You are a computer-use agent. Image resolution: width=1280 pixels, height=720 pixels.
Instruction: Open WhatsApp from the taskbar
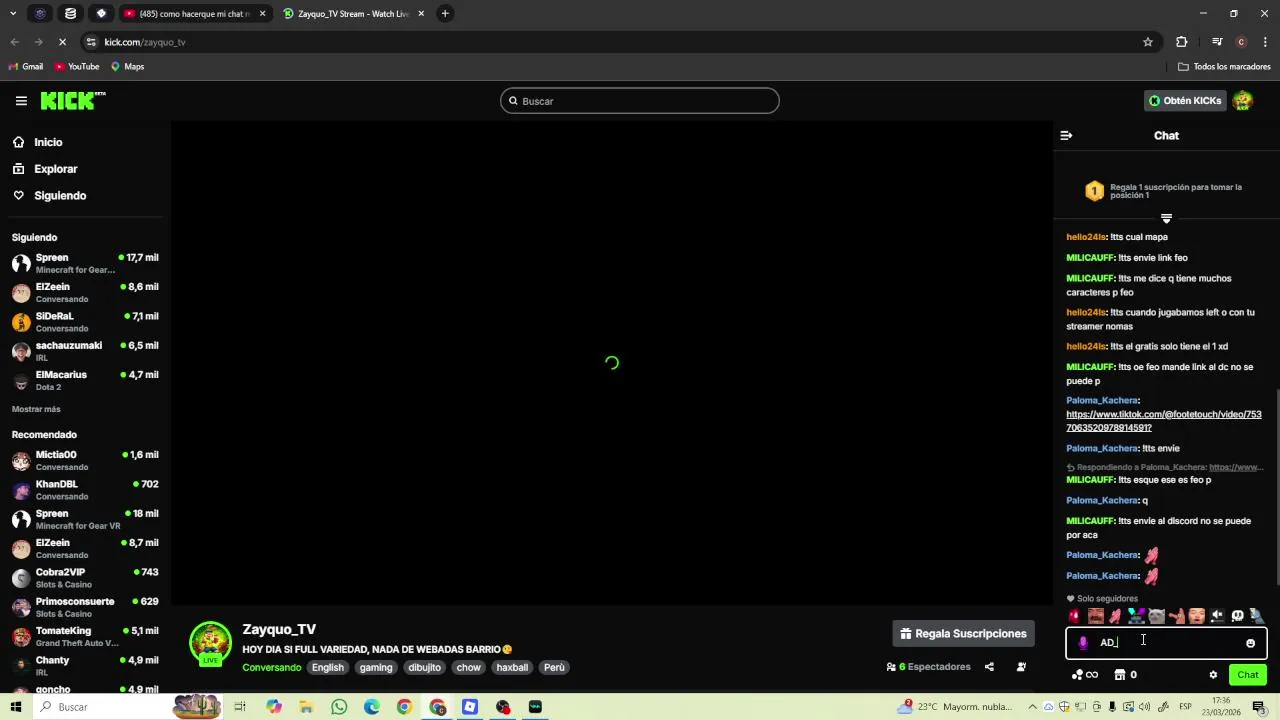(x=339, y=707)
